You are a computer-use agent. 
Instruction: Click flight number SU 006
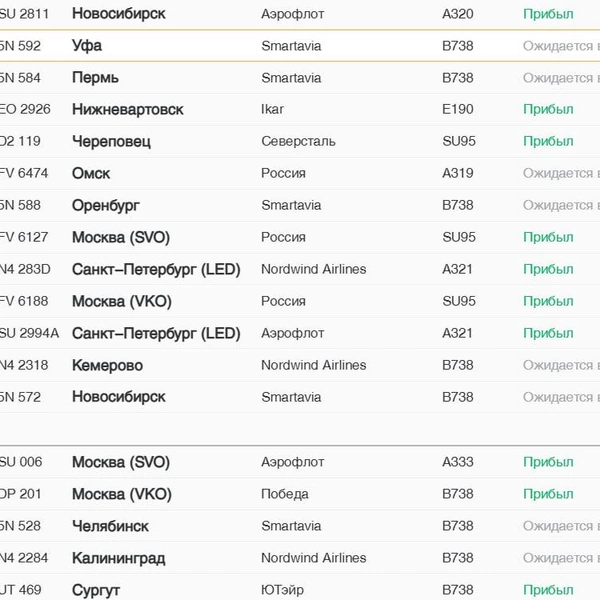(22, 462)
